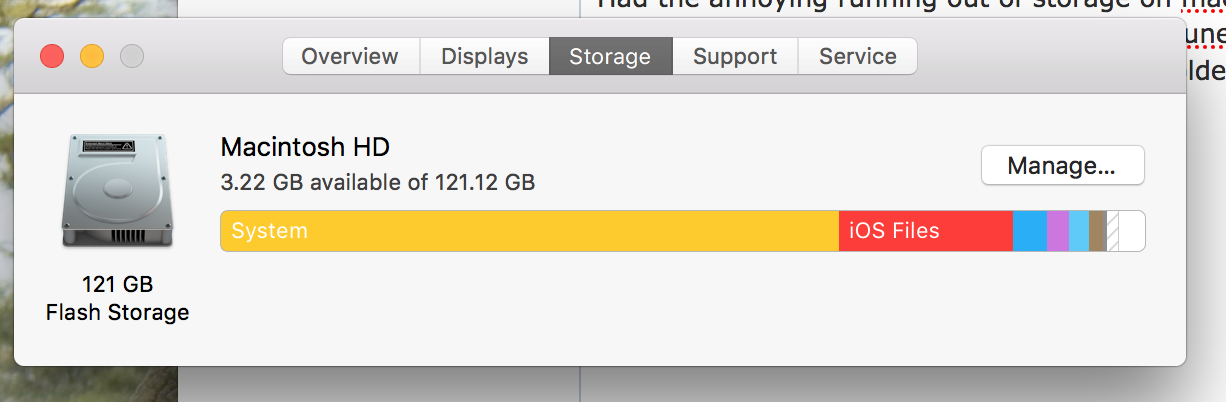Click the light blue storage segment

tap(1079, 231)
